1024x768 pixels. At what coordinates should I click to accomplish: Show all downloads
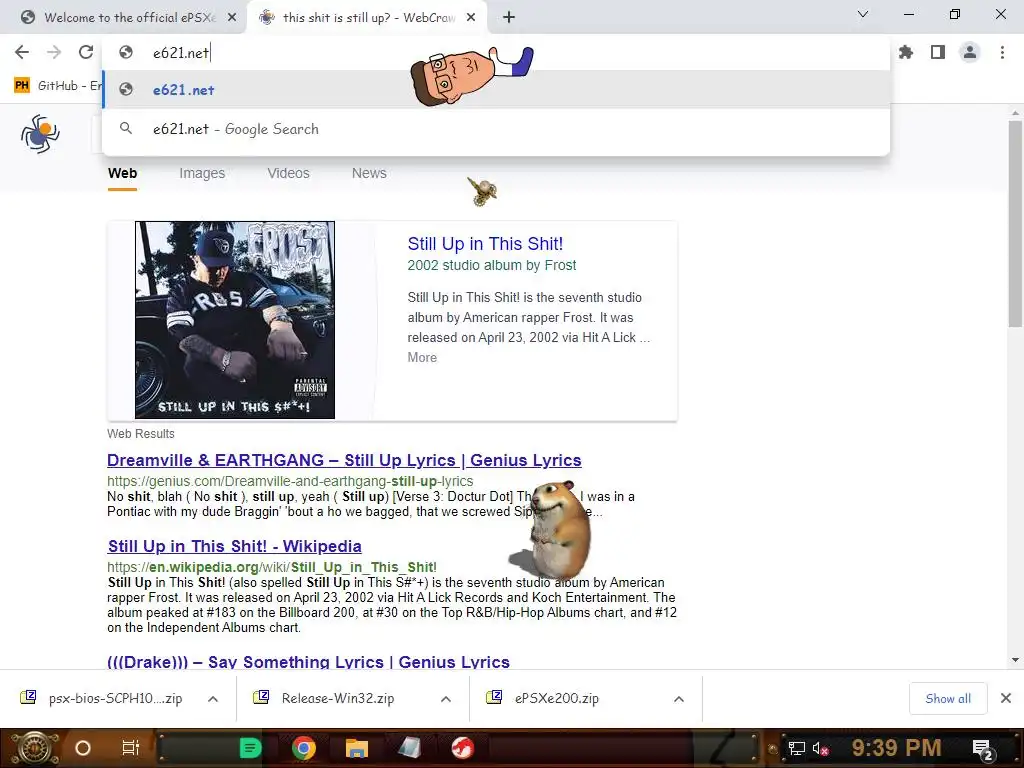(x=948, y=699)
